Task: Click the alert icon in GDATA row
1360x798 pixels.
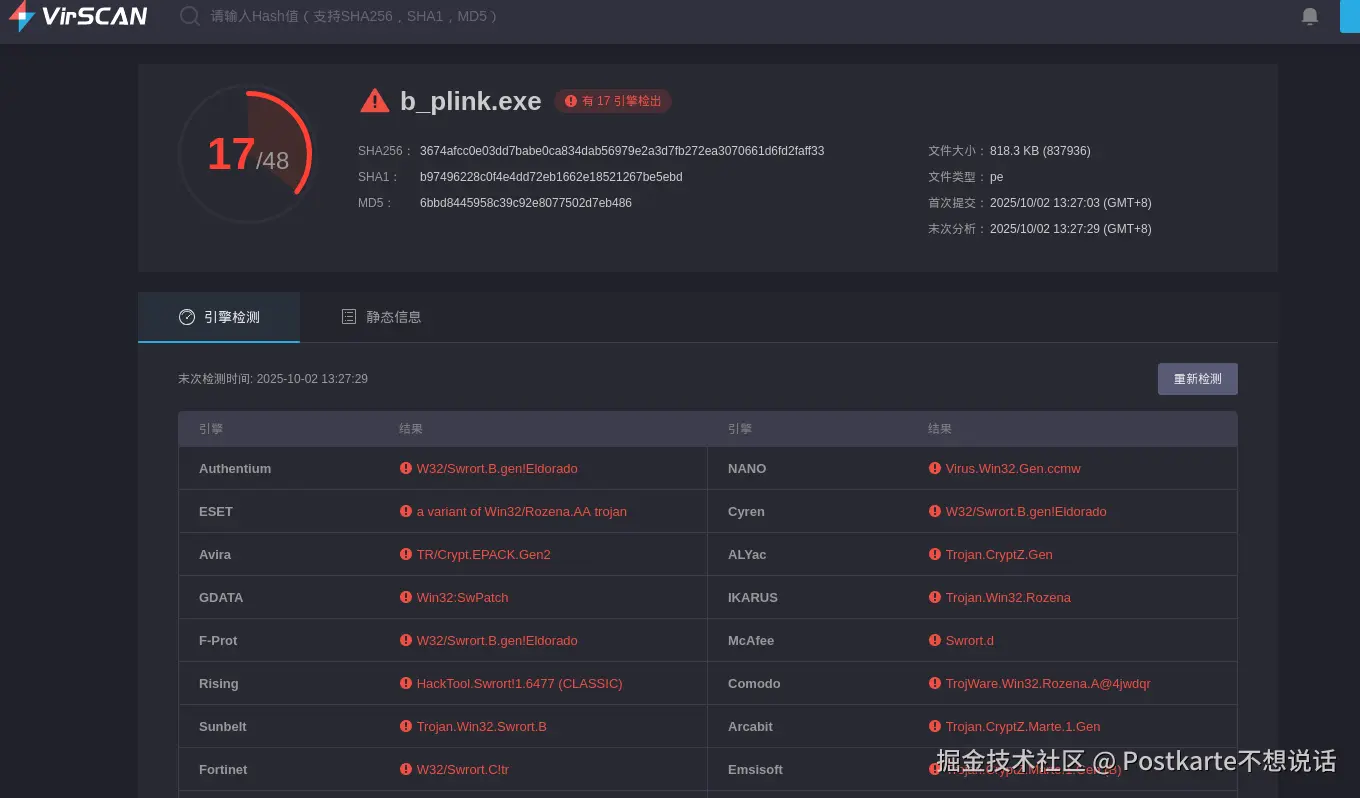Action: (x=406, y=597)
